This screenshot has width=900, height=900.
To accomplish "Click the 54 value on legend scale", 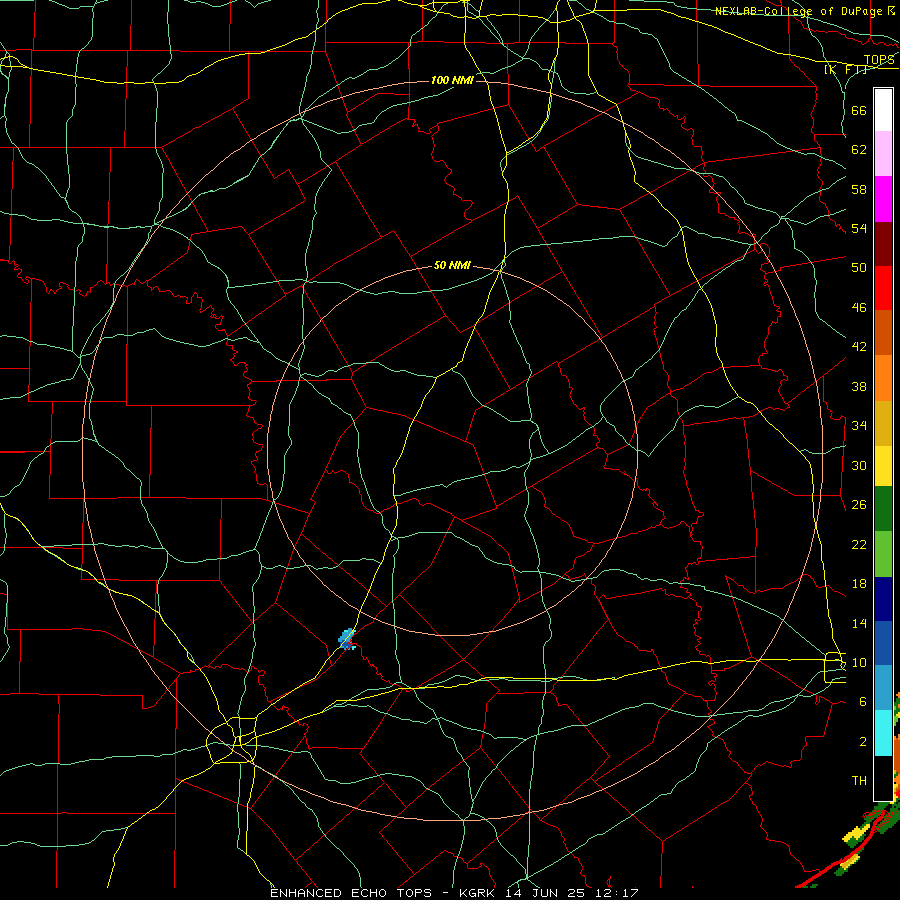I will point(859,228).
